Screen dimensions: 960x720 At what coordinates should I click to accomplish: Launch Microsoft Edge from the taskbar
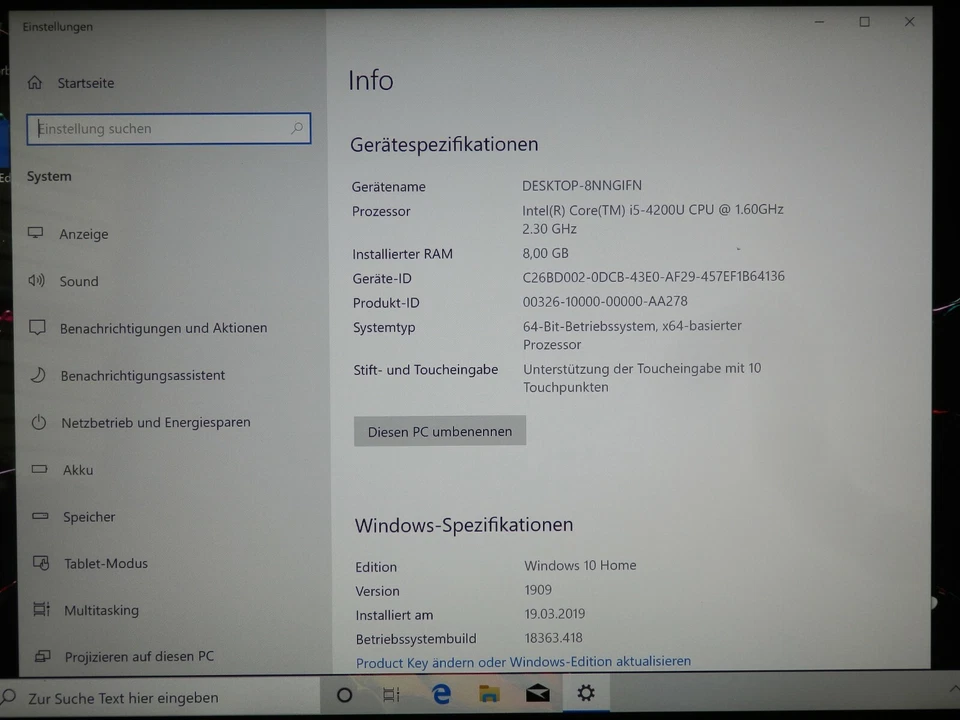440,693
